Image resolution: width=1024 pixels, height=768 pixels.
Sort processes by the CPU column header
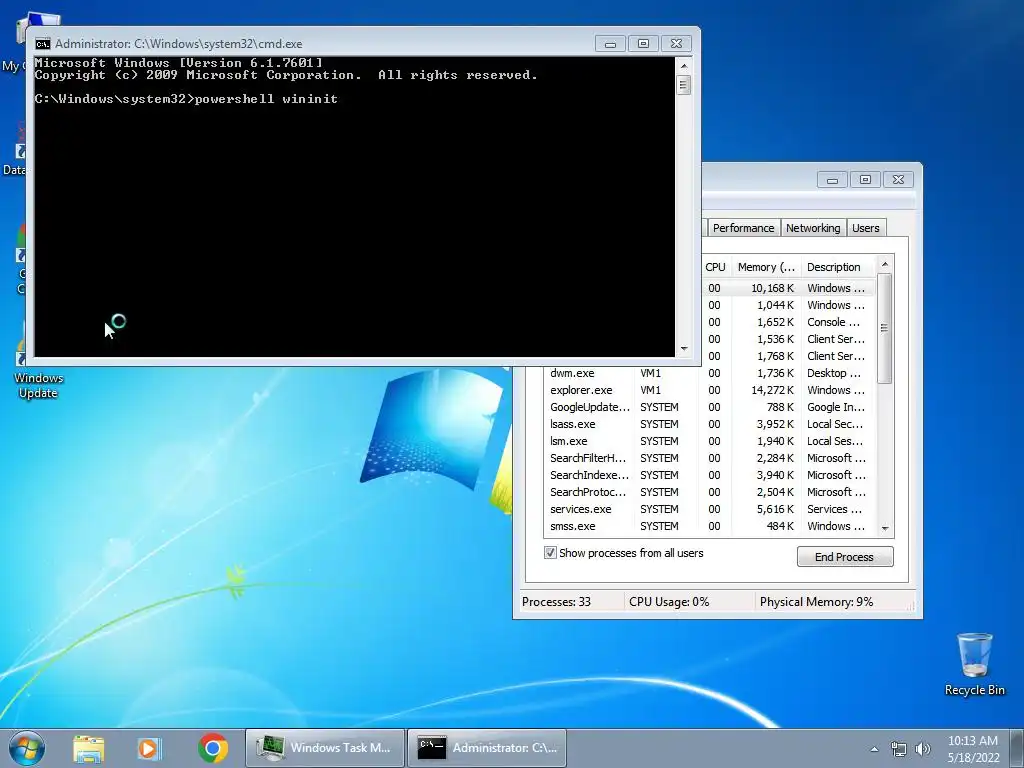715,267
